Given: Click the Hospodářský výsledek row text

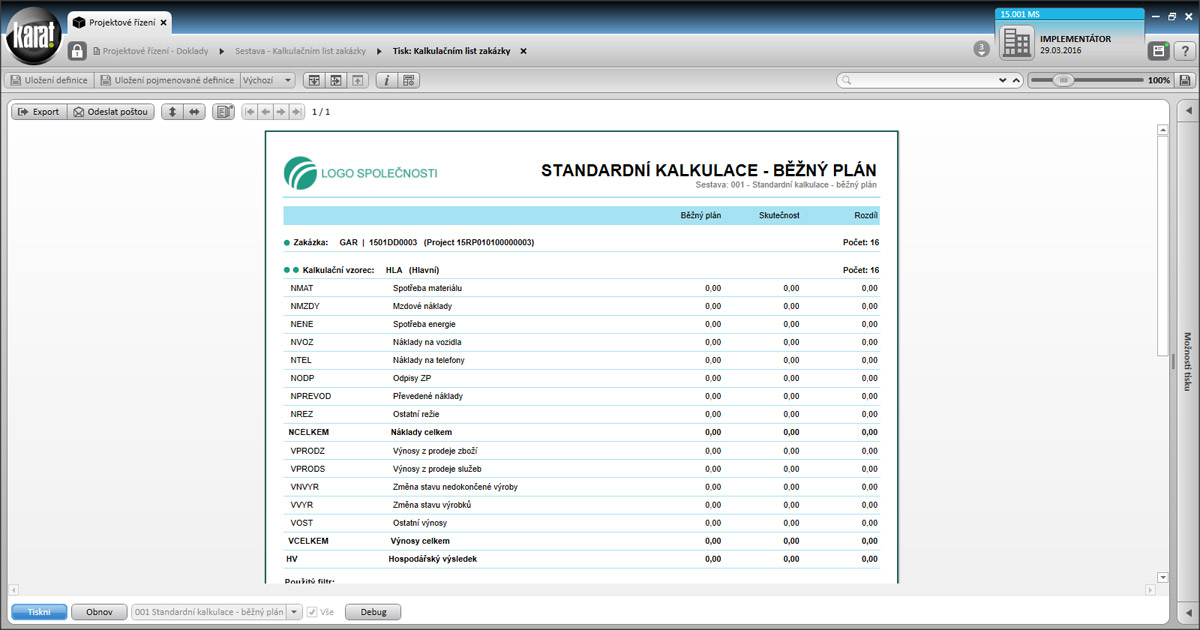Looking at the screenshot, I should tap(432, 558).
